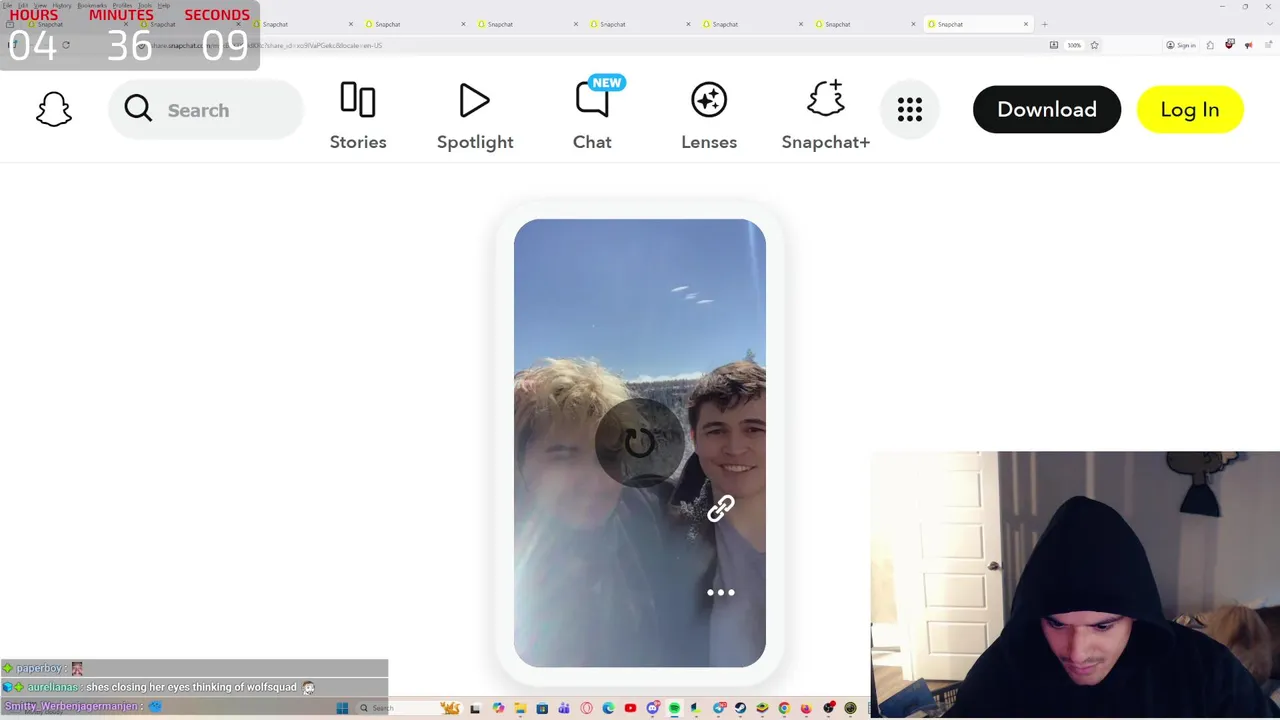
Task: Click chat message from aurelianas
Action: (194, 687)
